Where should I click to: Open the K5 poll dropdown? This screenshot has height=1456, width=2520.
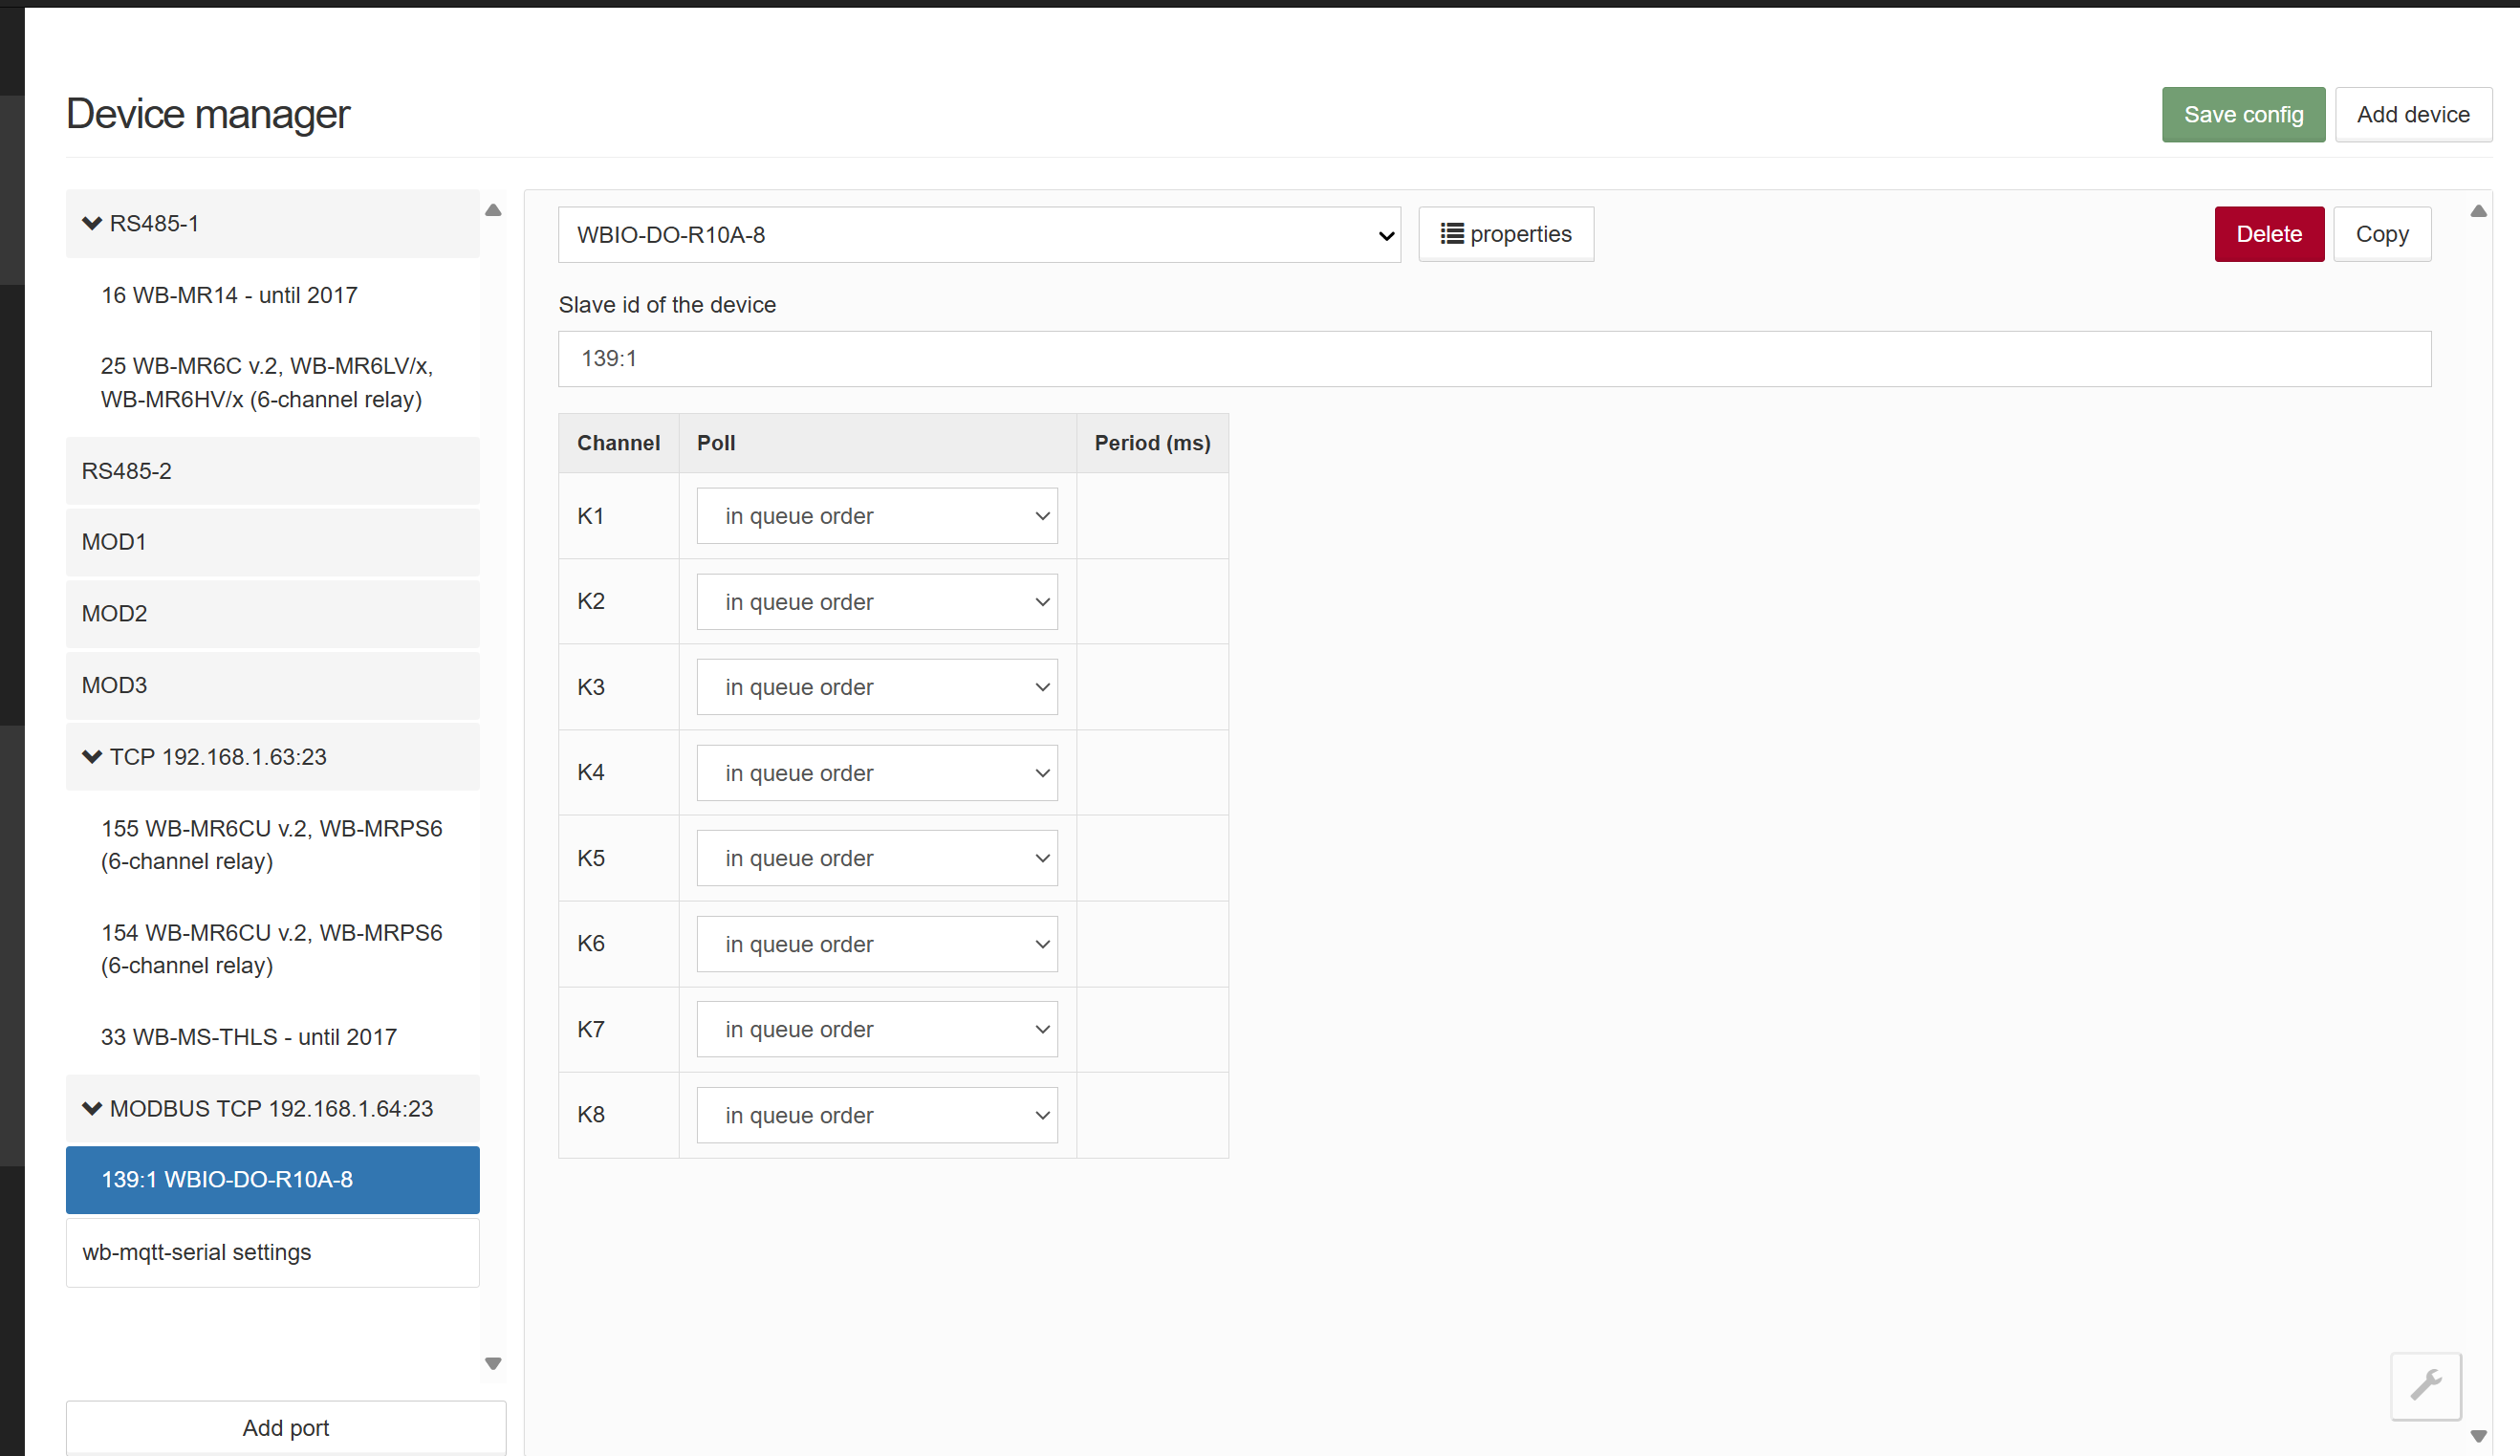click(x=876, y=858)
